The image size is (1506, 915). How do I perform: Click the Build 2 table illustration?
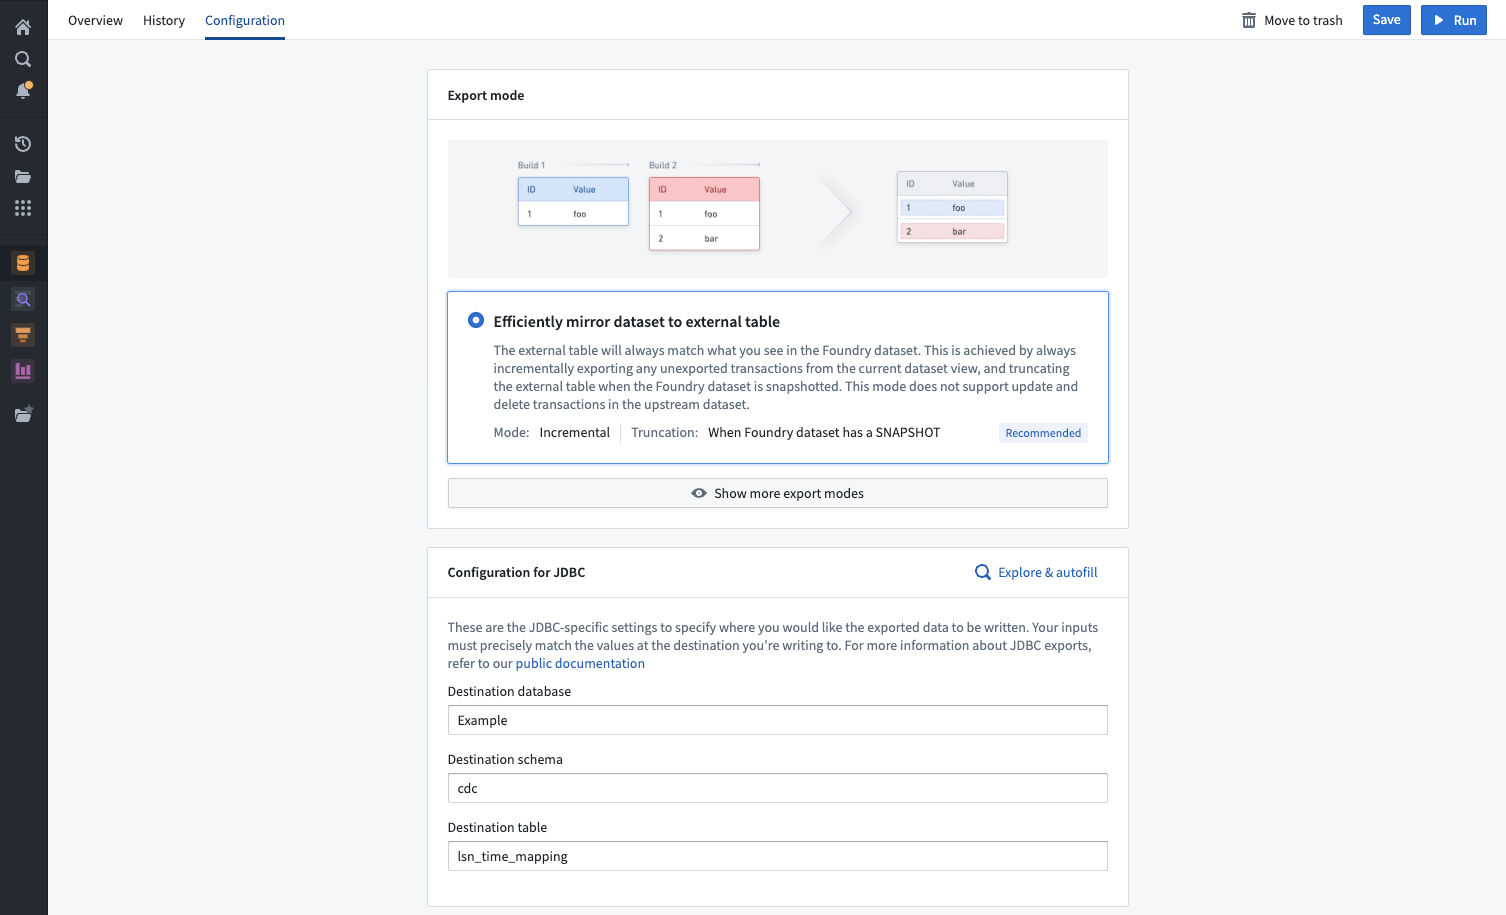(x=704, y=213)
